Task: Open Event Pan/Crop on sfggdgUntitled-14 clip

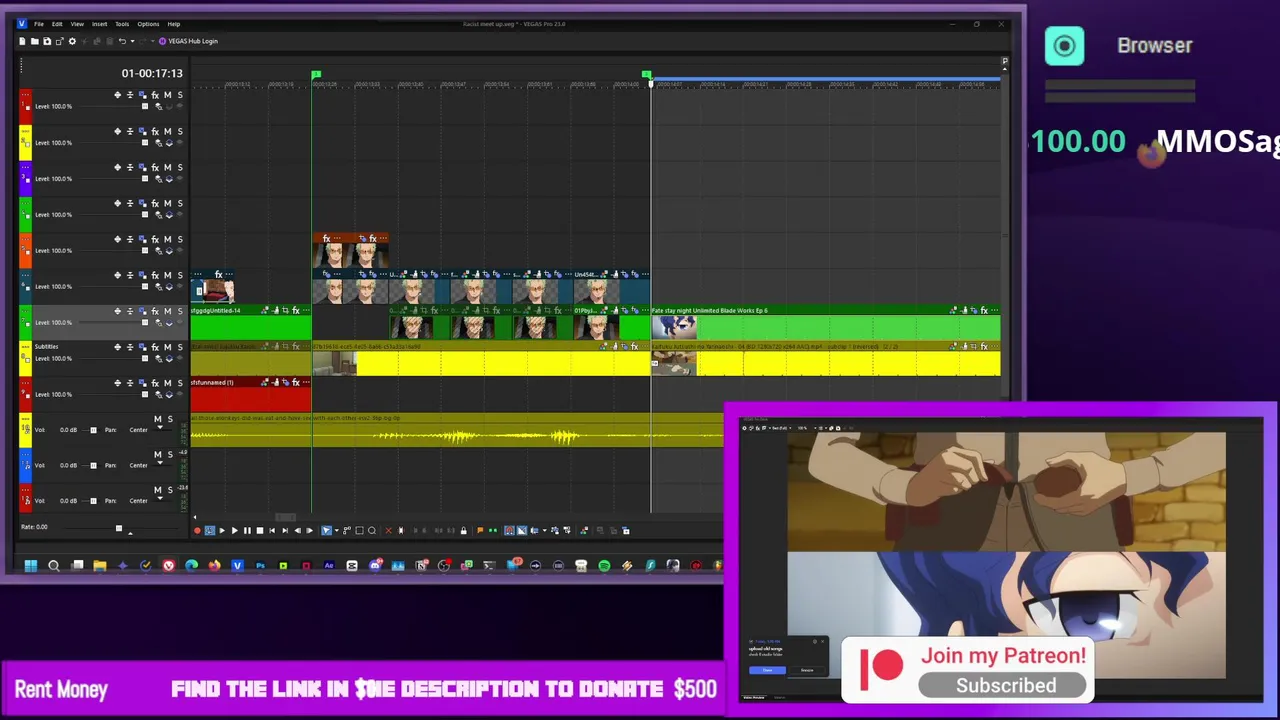Action: (285, 310)
